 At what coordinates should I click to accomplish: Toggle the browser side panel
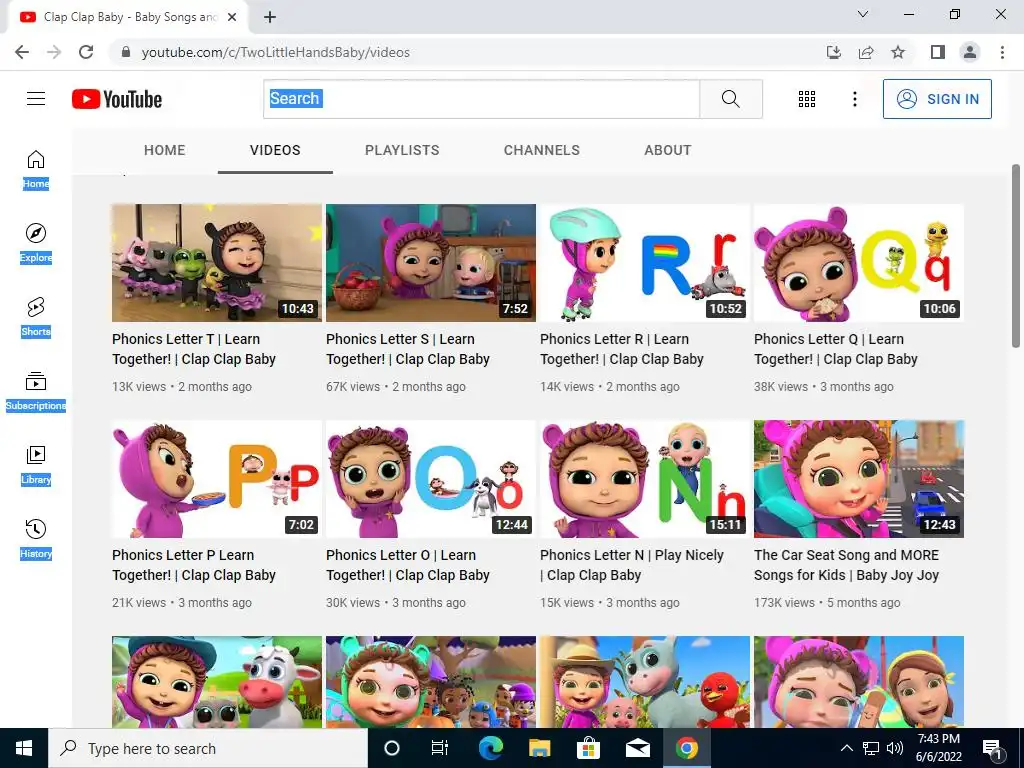[938, 52]
